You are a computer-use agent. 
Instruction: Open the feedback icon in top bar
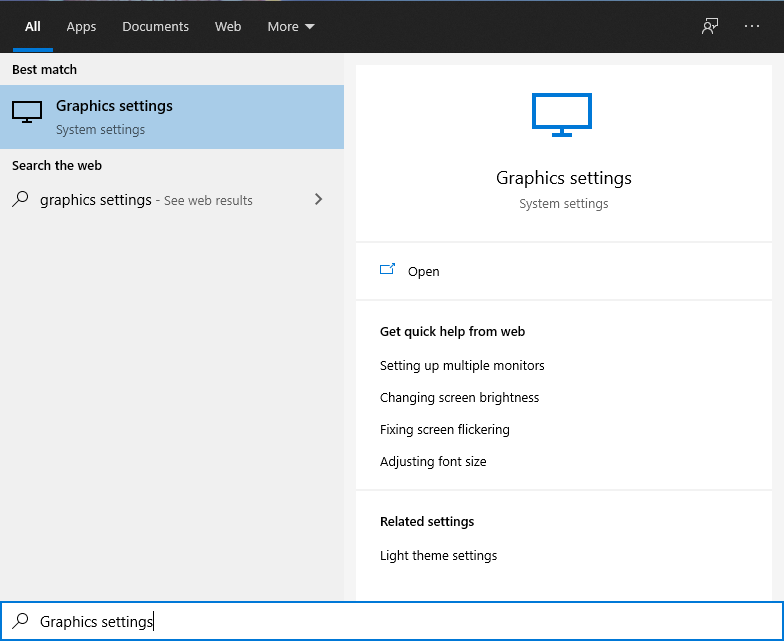(x=710, y=27)
